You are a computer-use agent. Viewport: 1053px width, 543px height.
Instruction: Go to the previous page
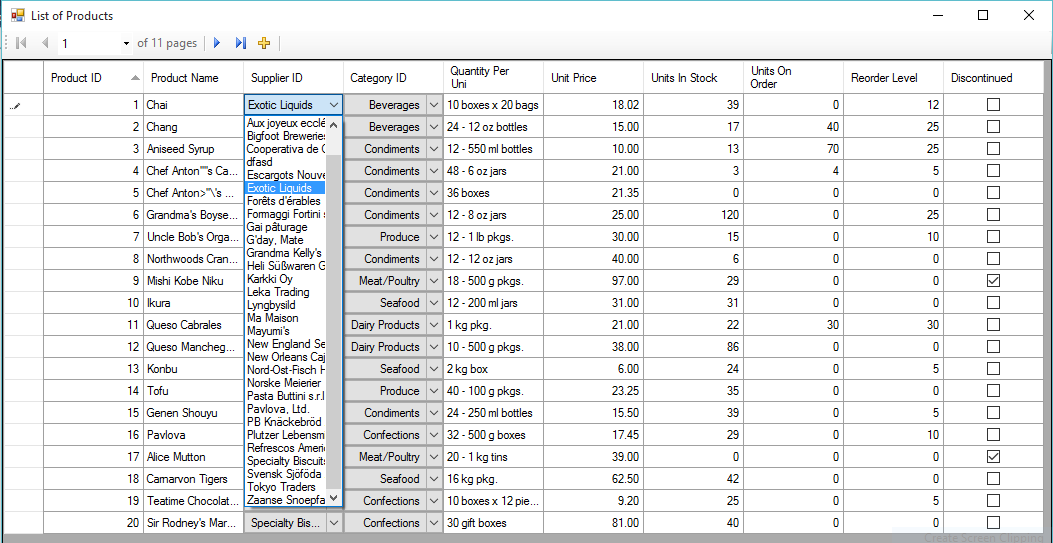[x=45, y=43]
